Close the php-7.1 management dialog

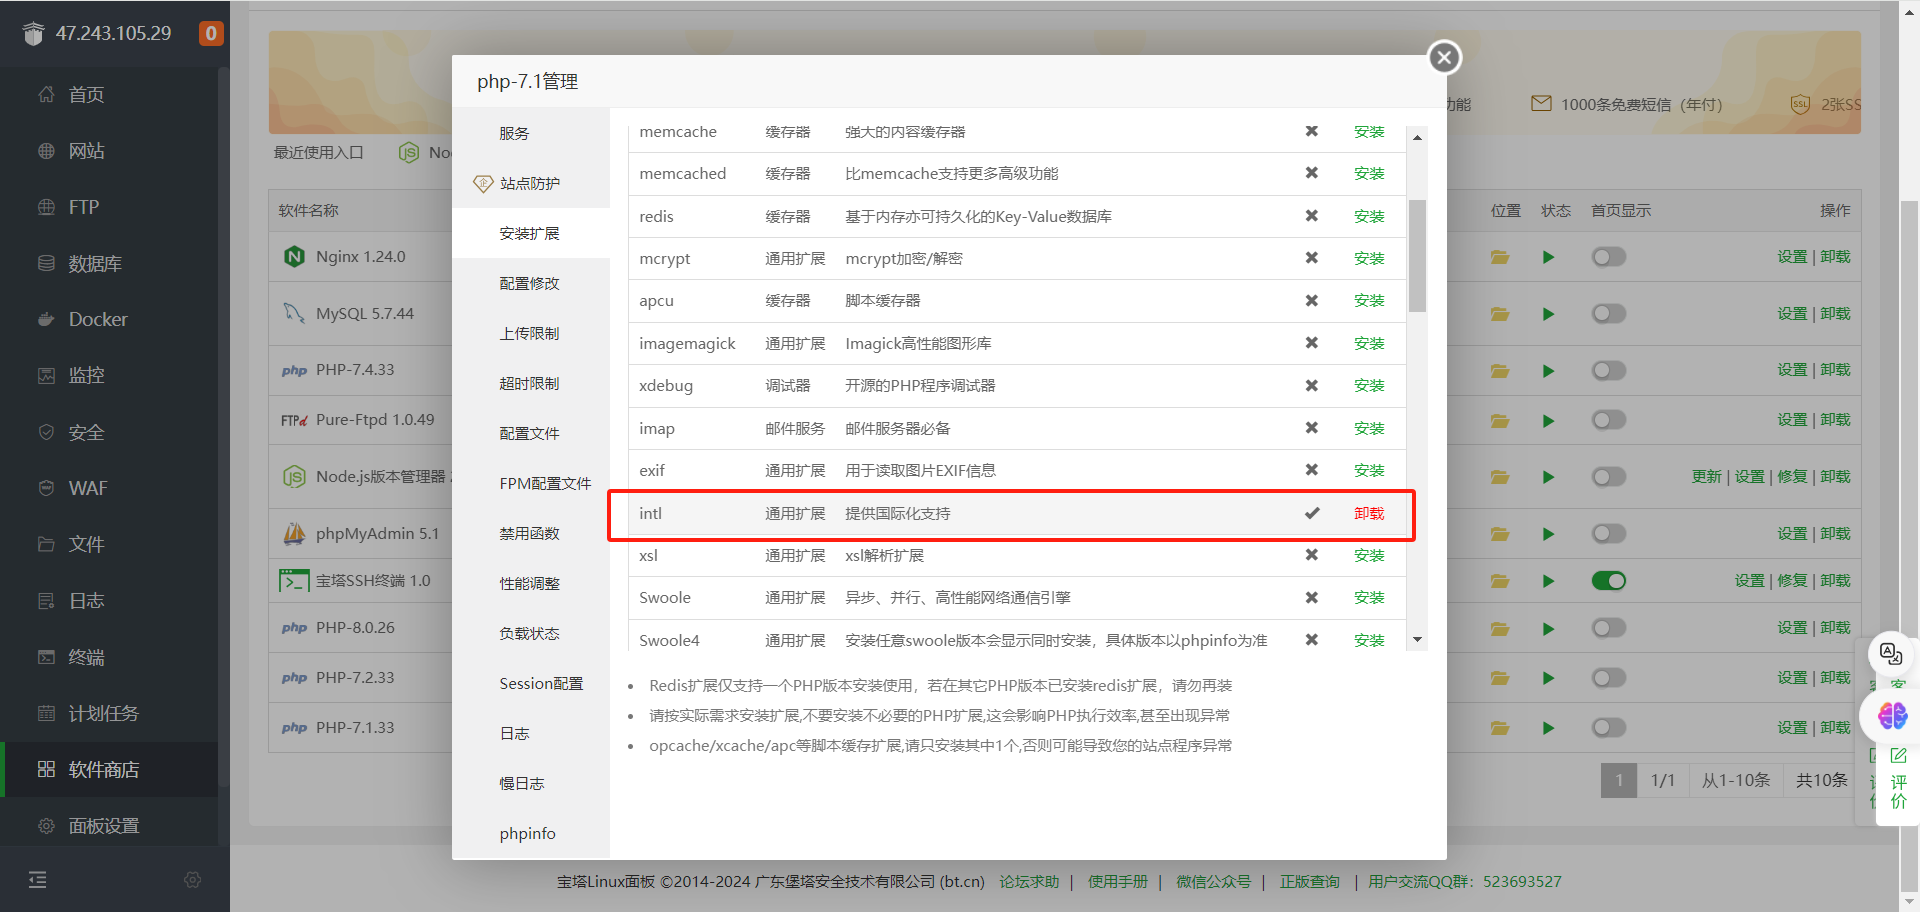pos(1444,58)
